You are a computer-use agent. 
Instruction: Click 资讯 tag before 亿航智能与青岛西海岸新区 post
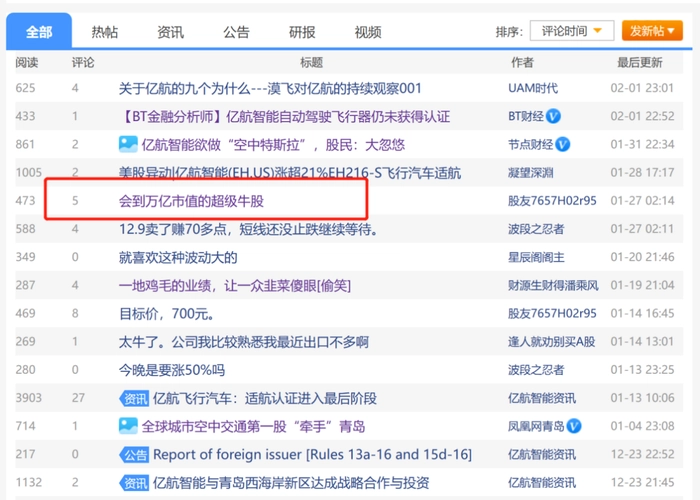134,482
